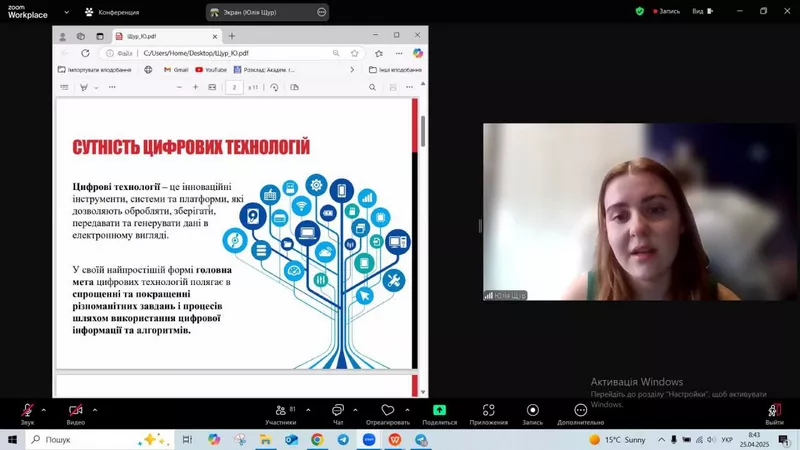Open the Отреагировать reactions button
Screen dimensions: 800x450
pos(388,414)
